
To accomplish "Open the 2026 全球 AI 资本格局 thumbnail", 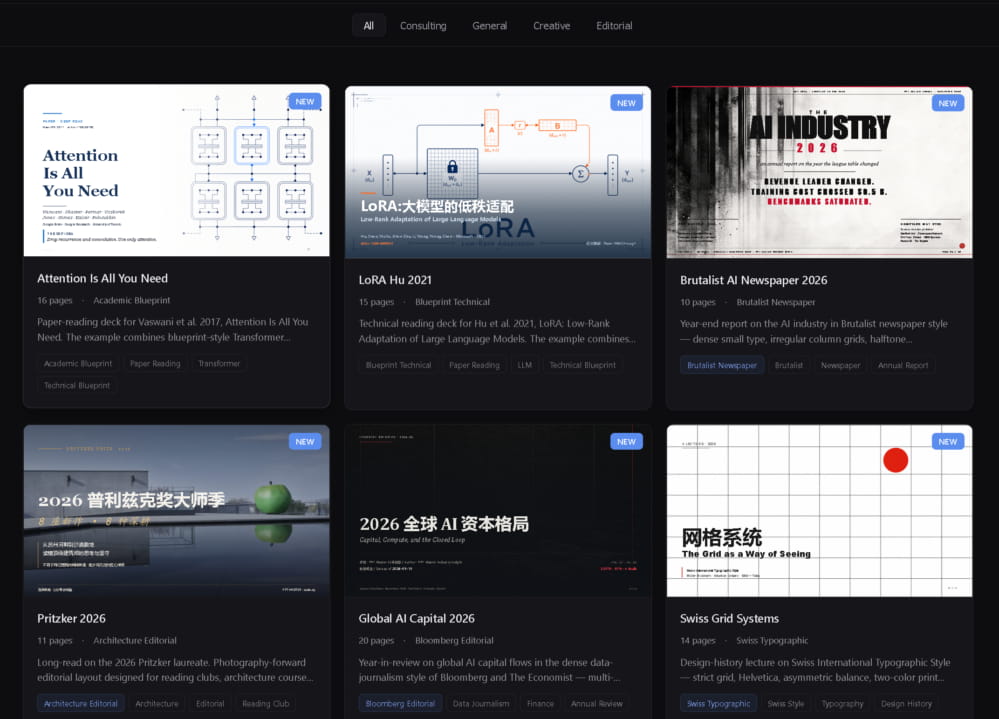I will [x=498, y=511].
